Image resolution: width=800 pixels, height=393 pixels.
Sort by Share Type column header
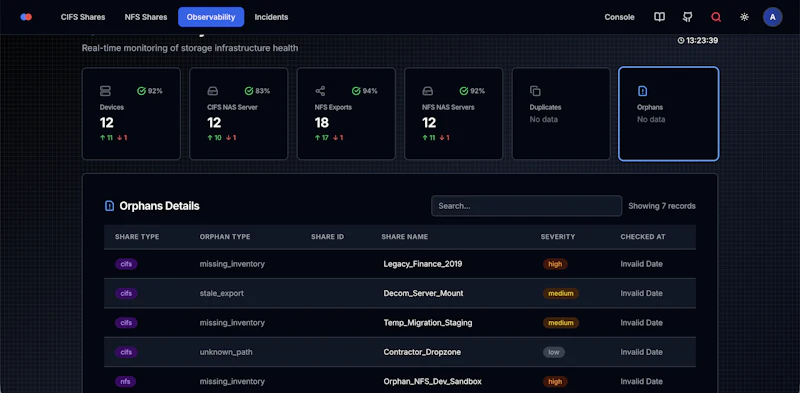tap(137, 237)
